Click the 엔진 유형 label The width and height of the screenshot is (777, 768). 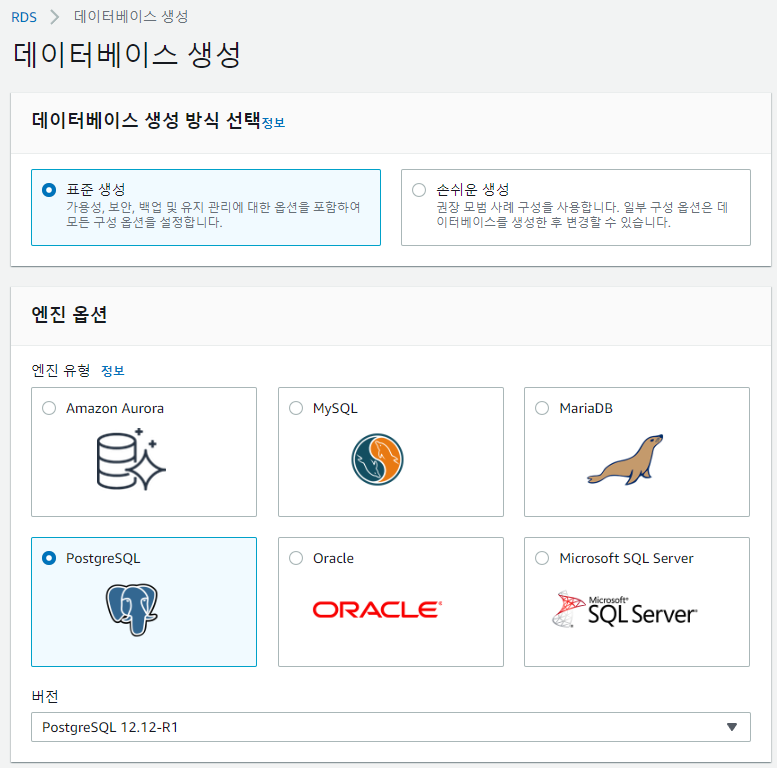coord(60,370)
